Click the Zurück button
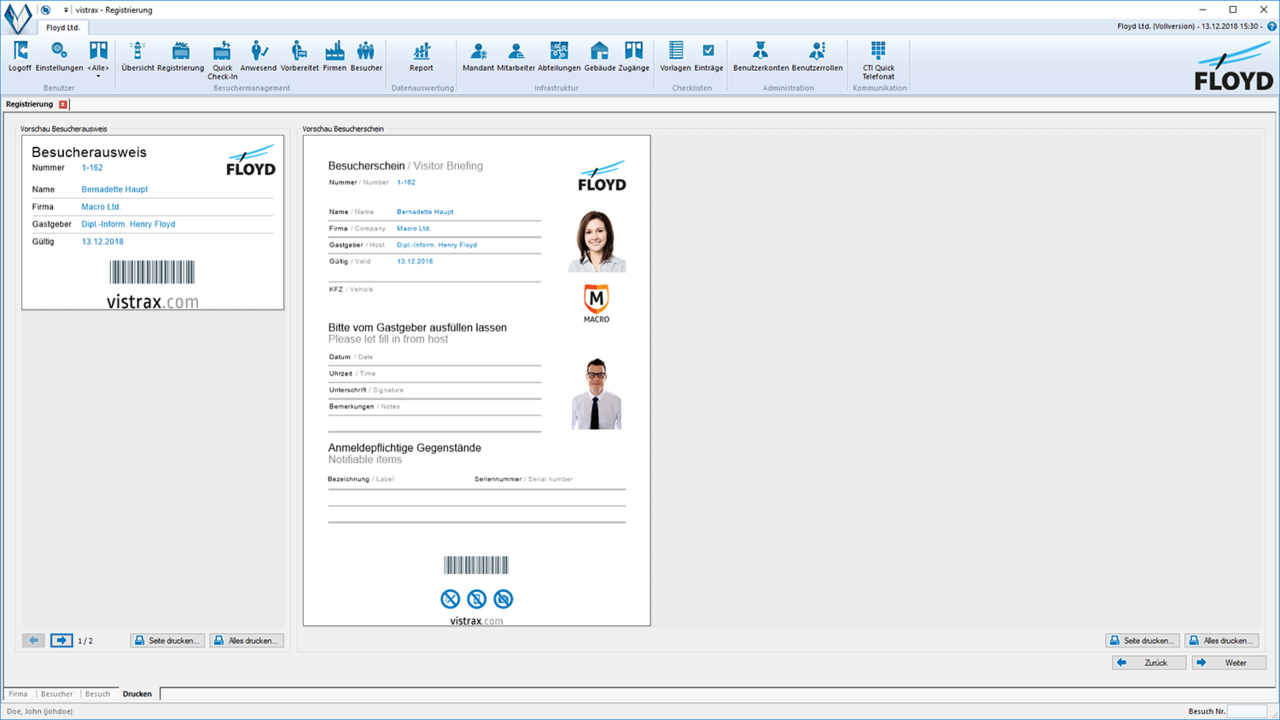This screenshot has width=1280, height=720. (1148, 662)
